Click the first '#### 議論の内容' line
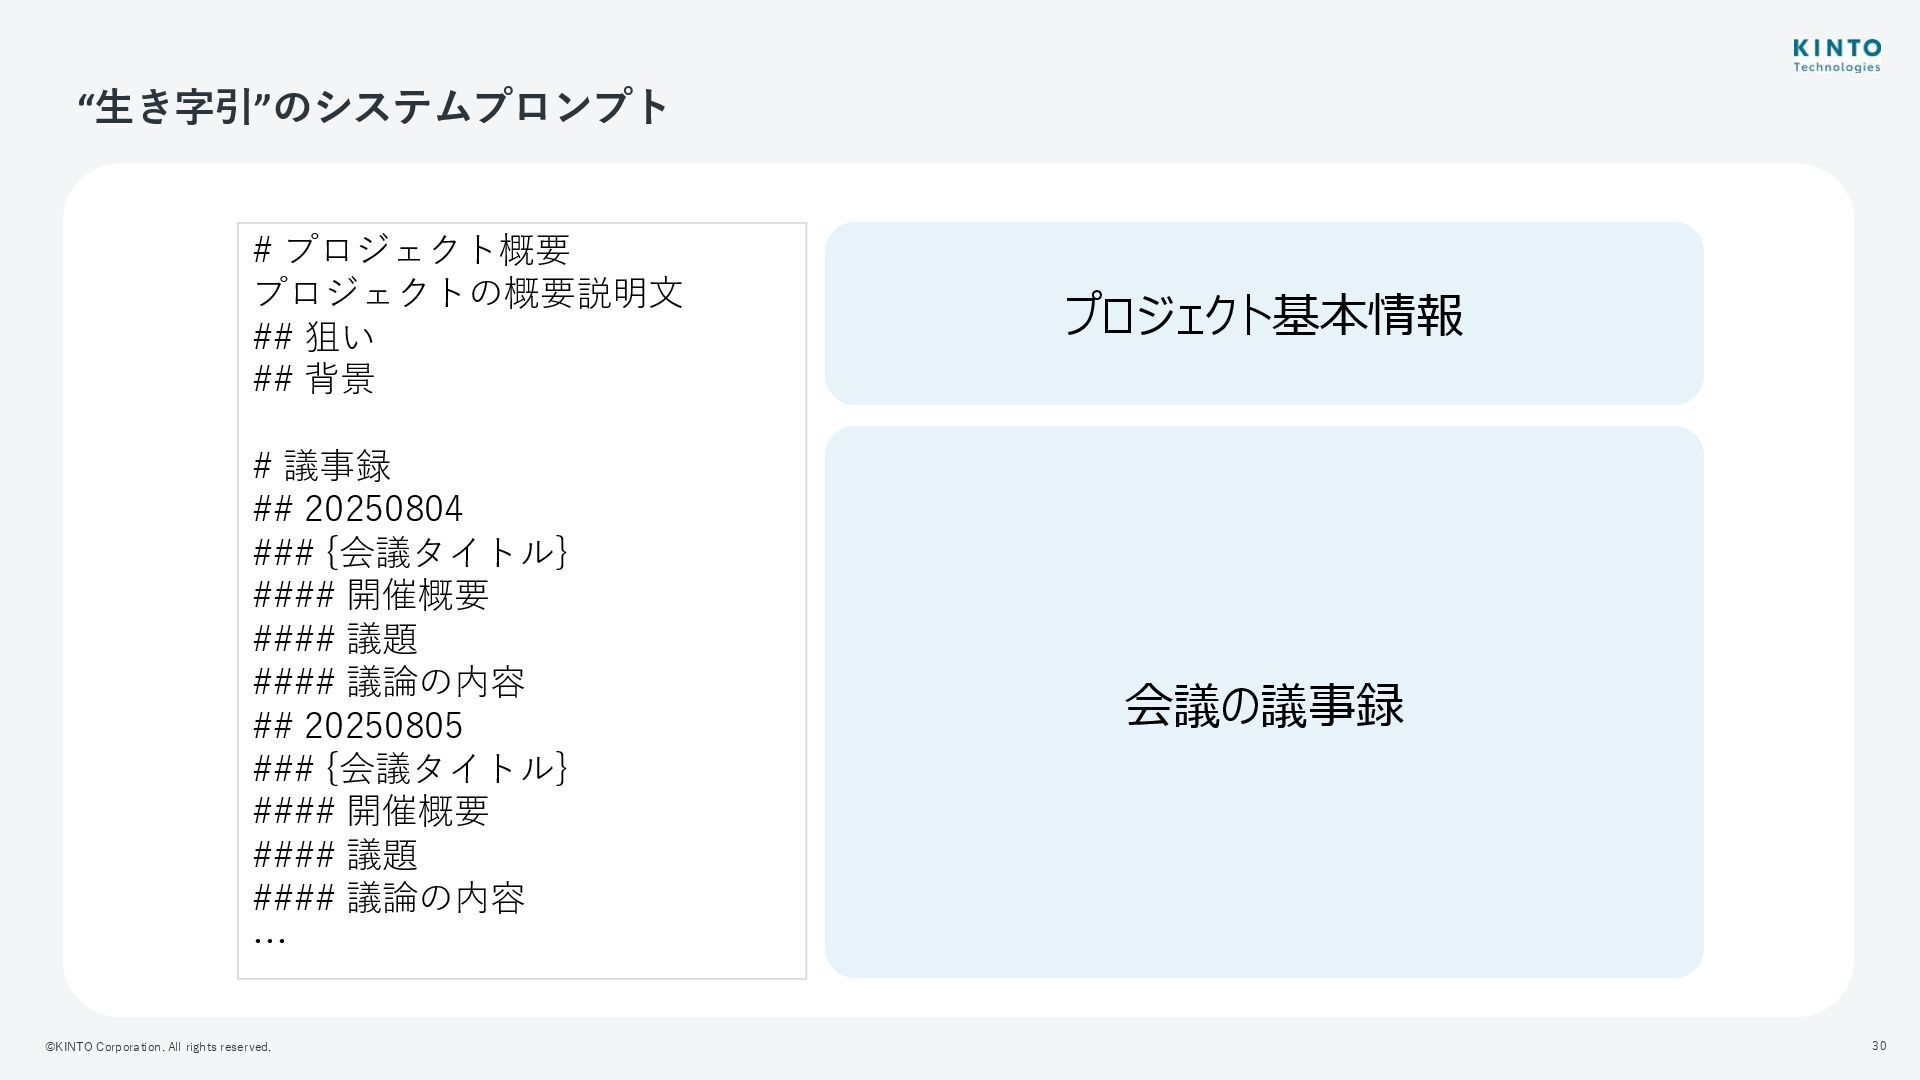The width and height of the screenshot is (1920, 1080). pos(390,682)
